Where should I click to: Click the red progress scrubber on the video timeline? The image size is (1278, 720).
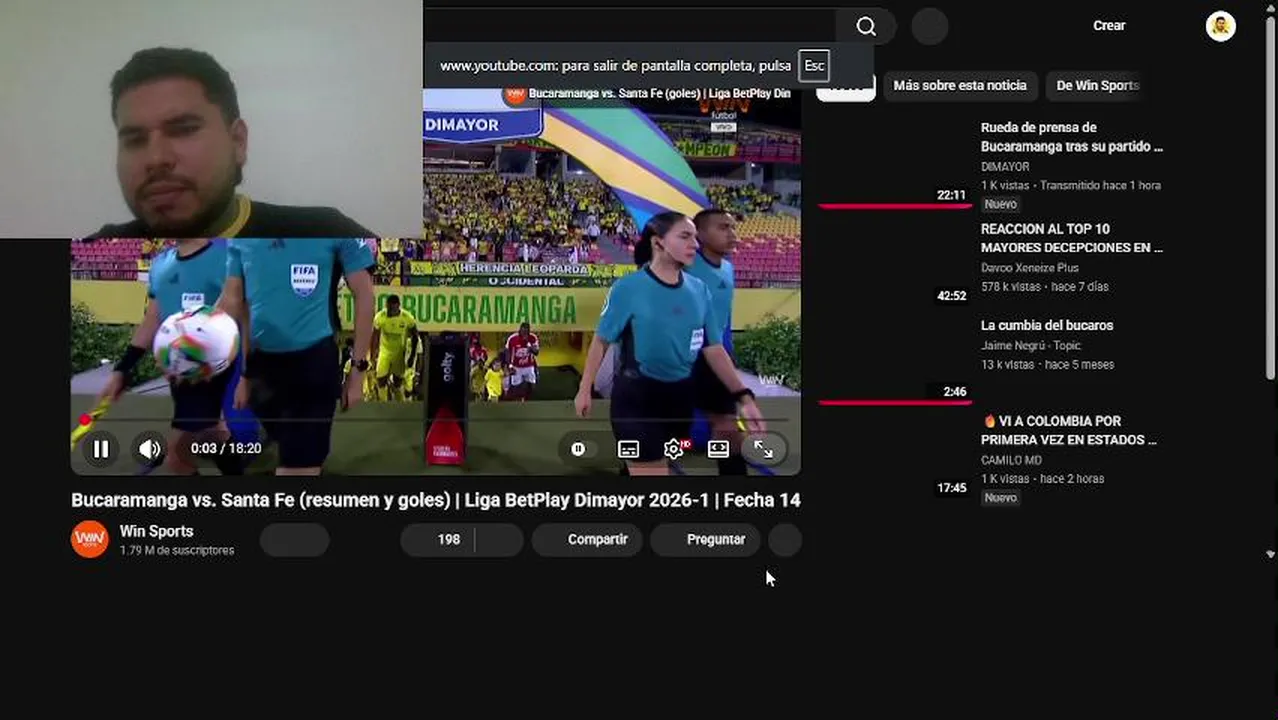(84, 420)
